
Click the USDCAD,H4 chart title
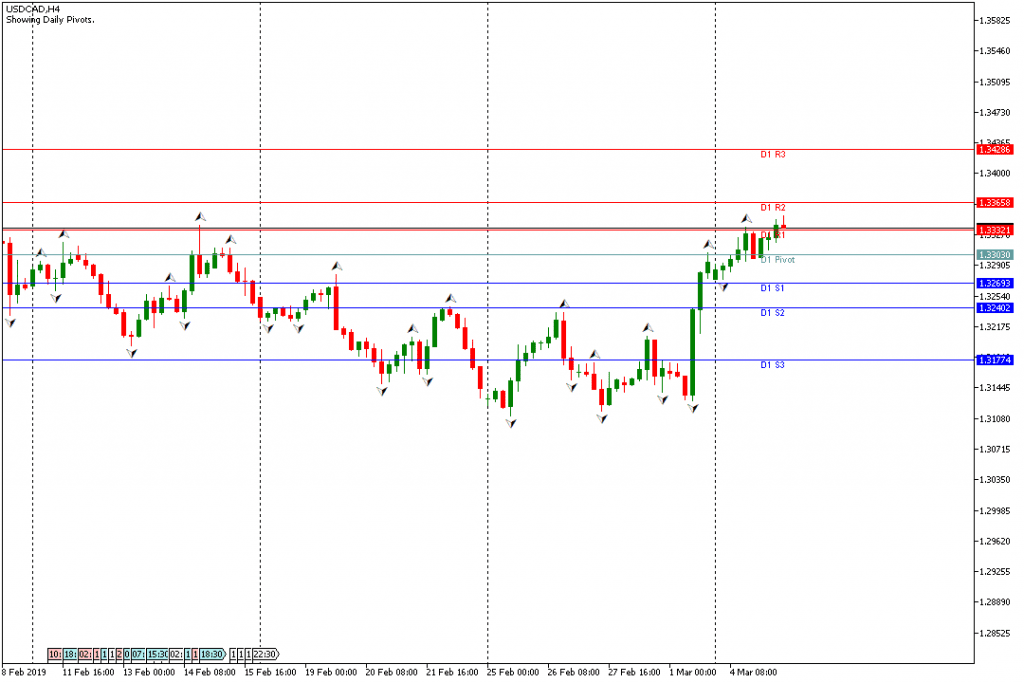coord(32,8)
